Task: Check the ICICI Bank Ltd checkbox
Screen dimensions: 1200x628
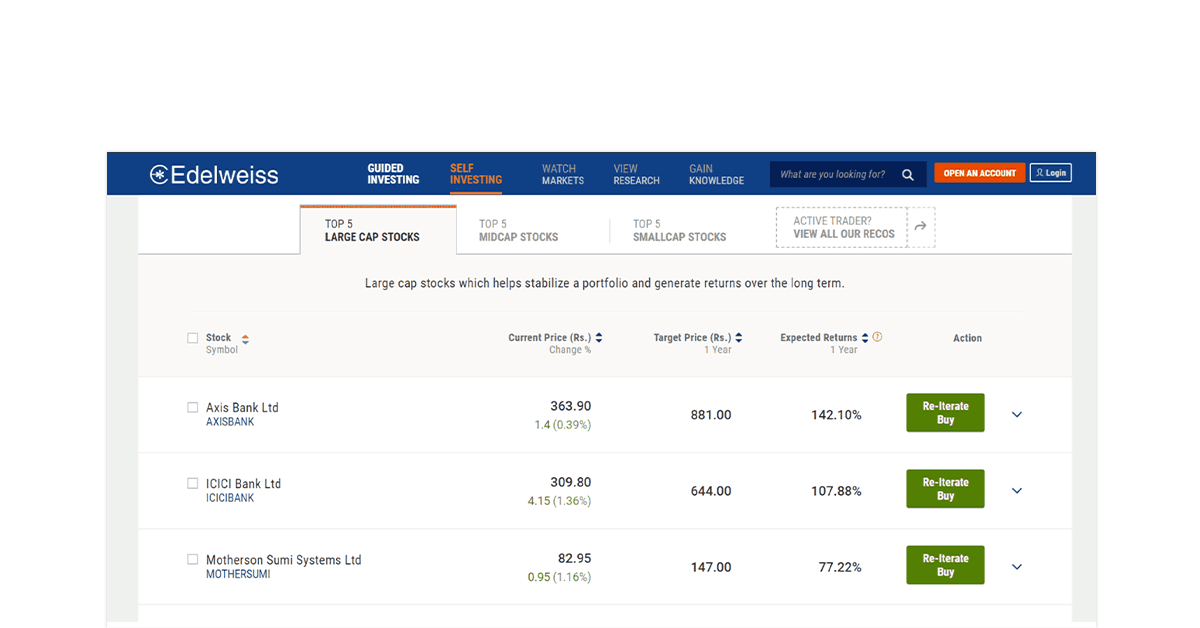Action: pos(193,483)
